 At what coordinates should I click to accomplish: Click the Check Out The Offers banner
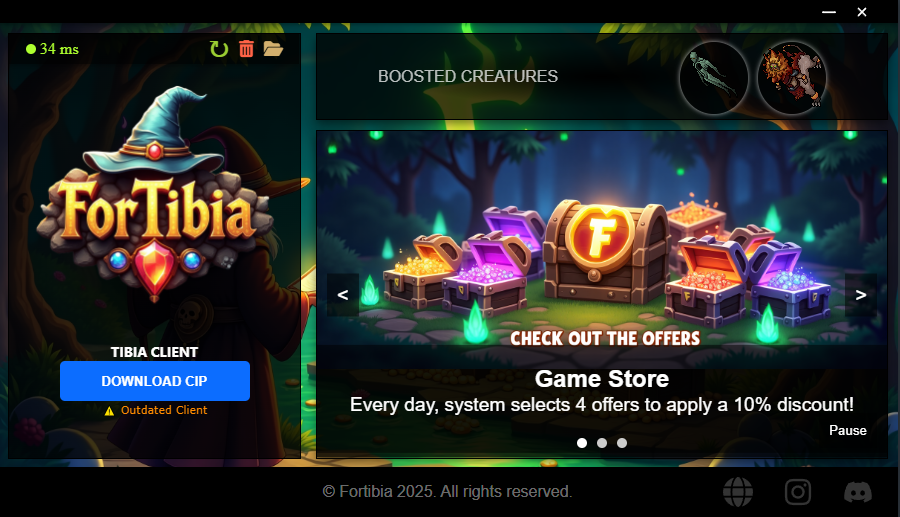coord(605,339)
